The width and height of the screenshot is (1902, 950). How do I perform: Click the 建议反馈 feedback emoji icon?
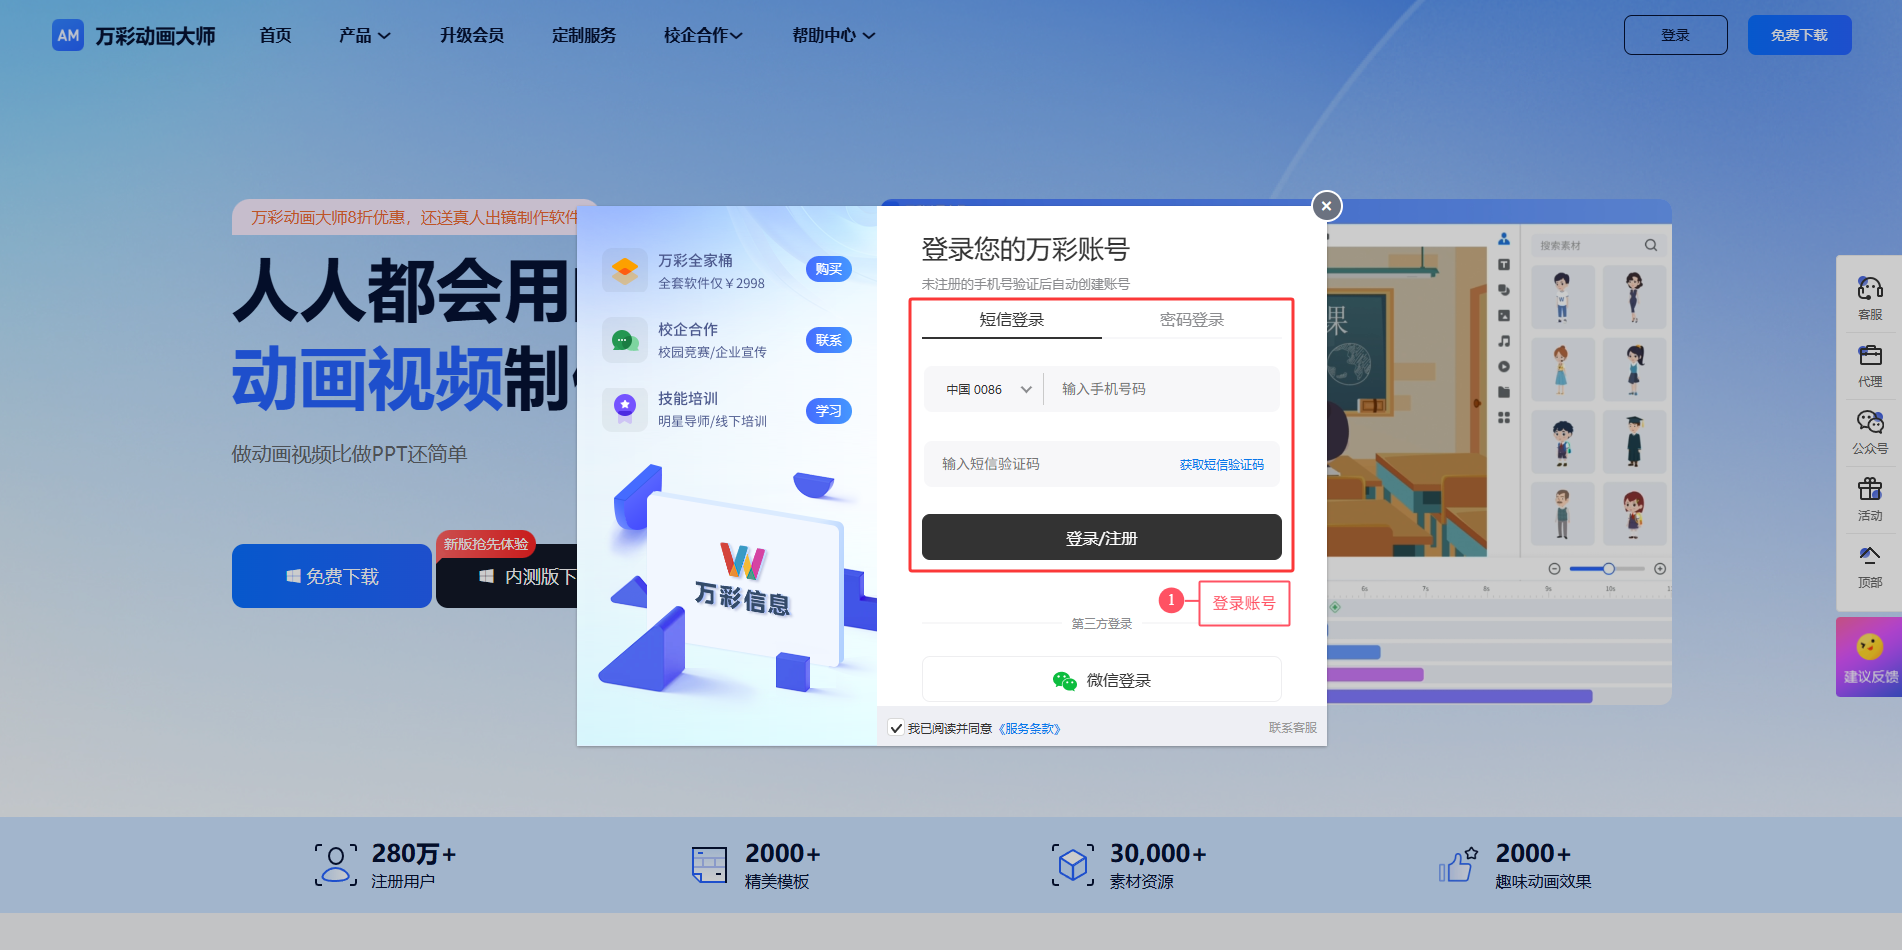(x=1869, y=648)
